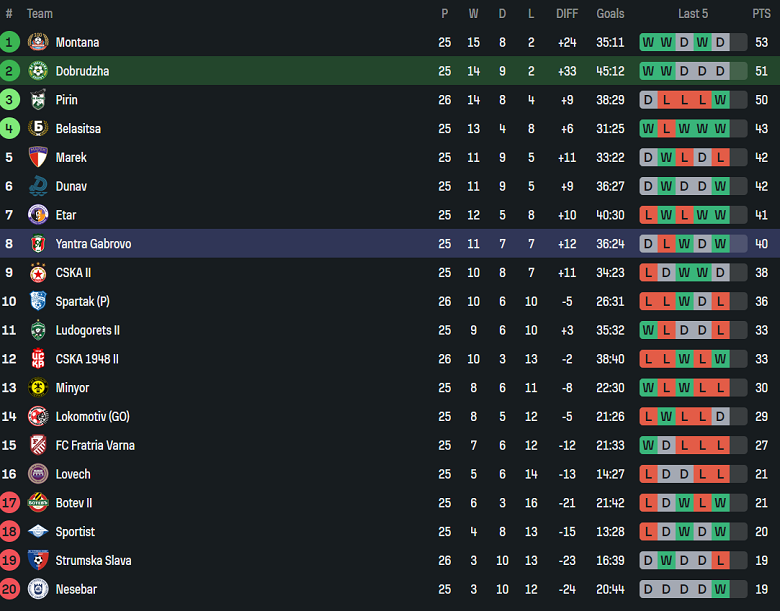Image resolution: width=780 pixels, height=611 pixels.
Task: Click the Belasitsa club crest
Action: coord(38,129)
